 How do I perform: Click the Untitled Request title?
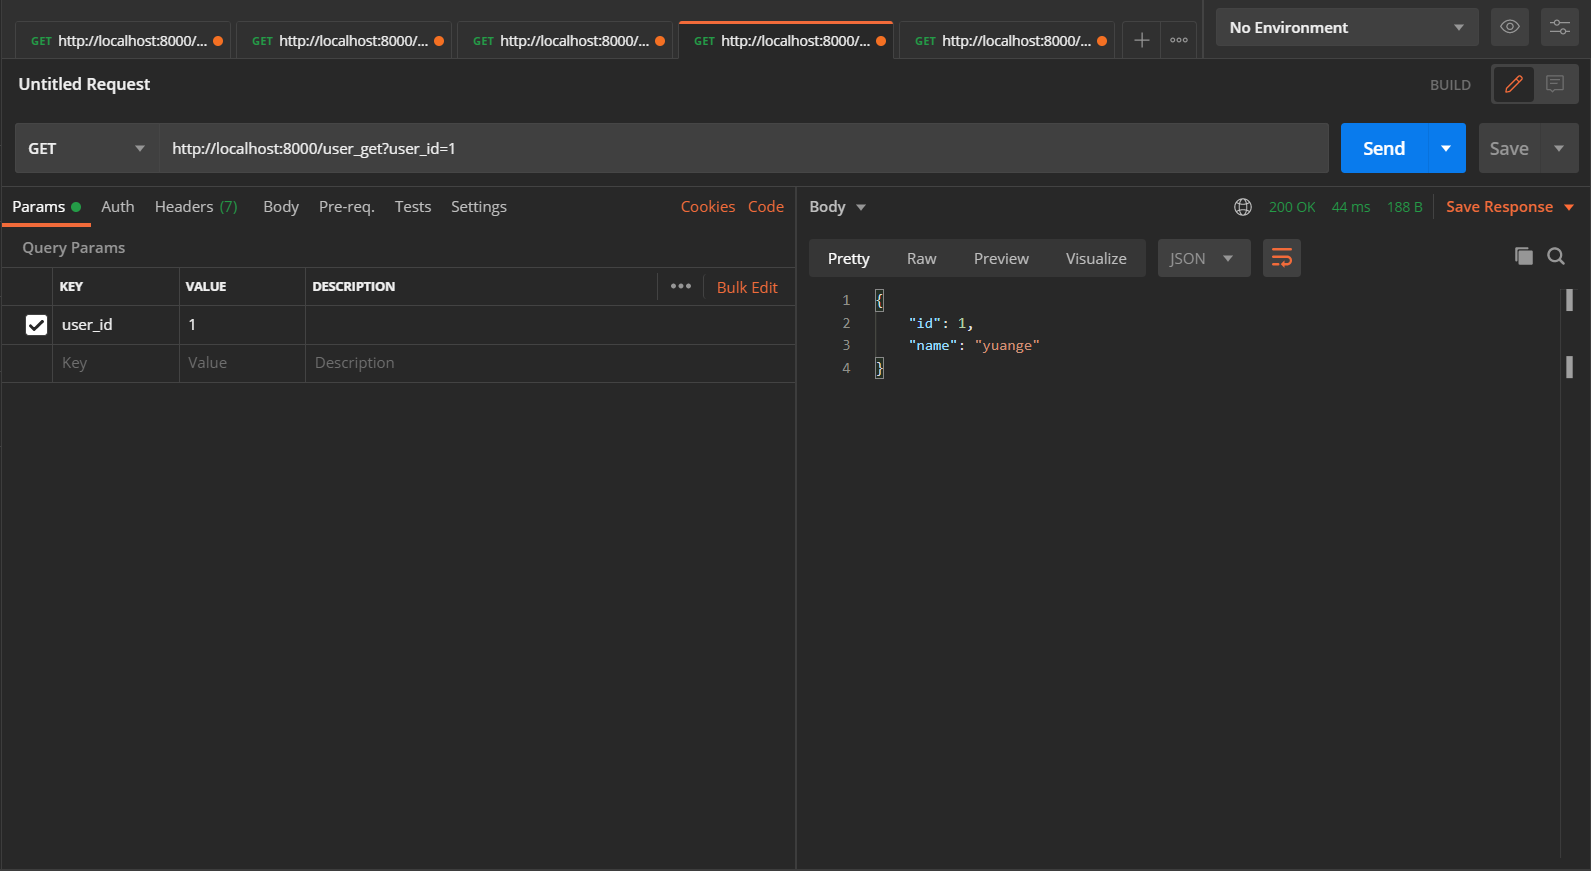[x=84, y=84]
